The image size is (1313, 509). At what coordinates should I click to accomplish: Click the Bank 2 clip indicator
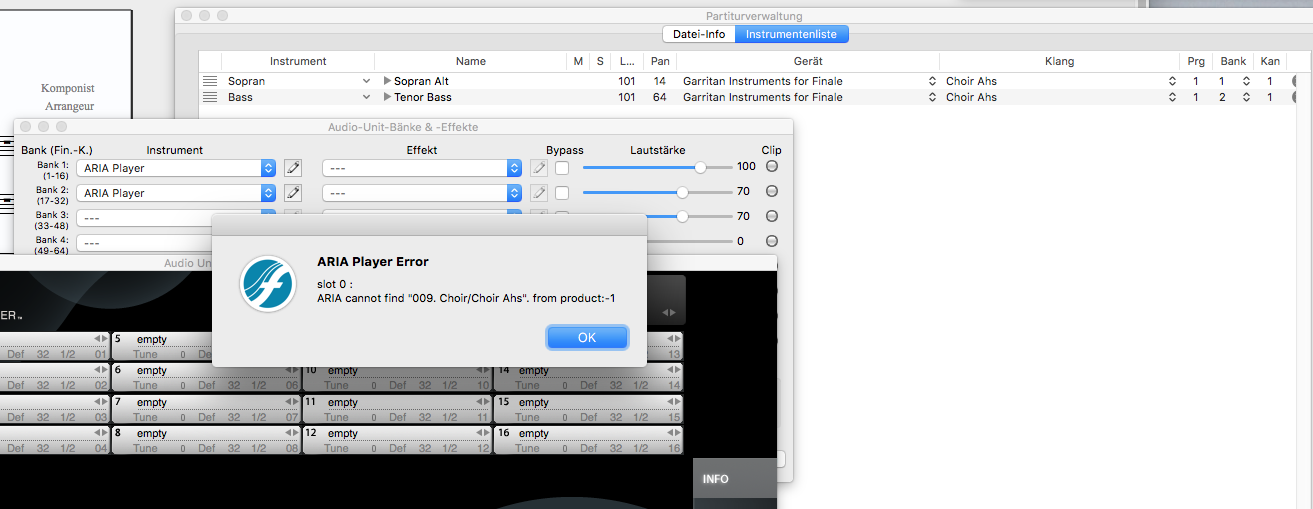click(772, 192)
